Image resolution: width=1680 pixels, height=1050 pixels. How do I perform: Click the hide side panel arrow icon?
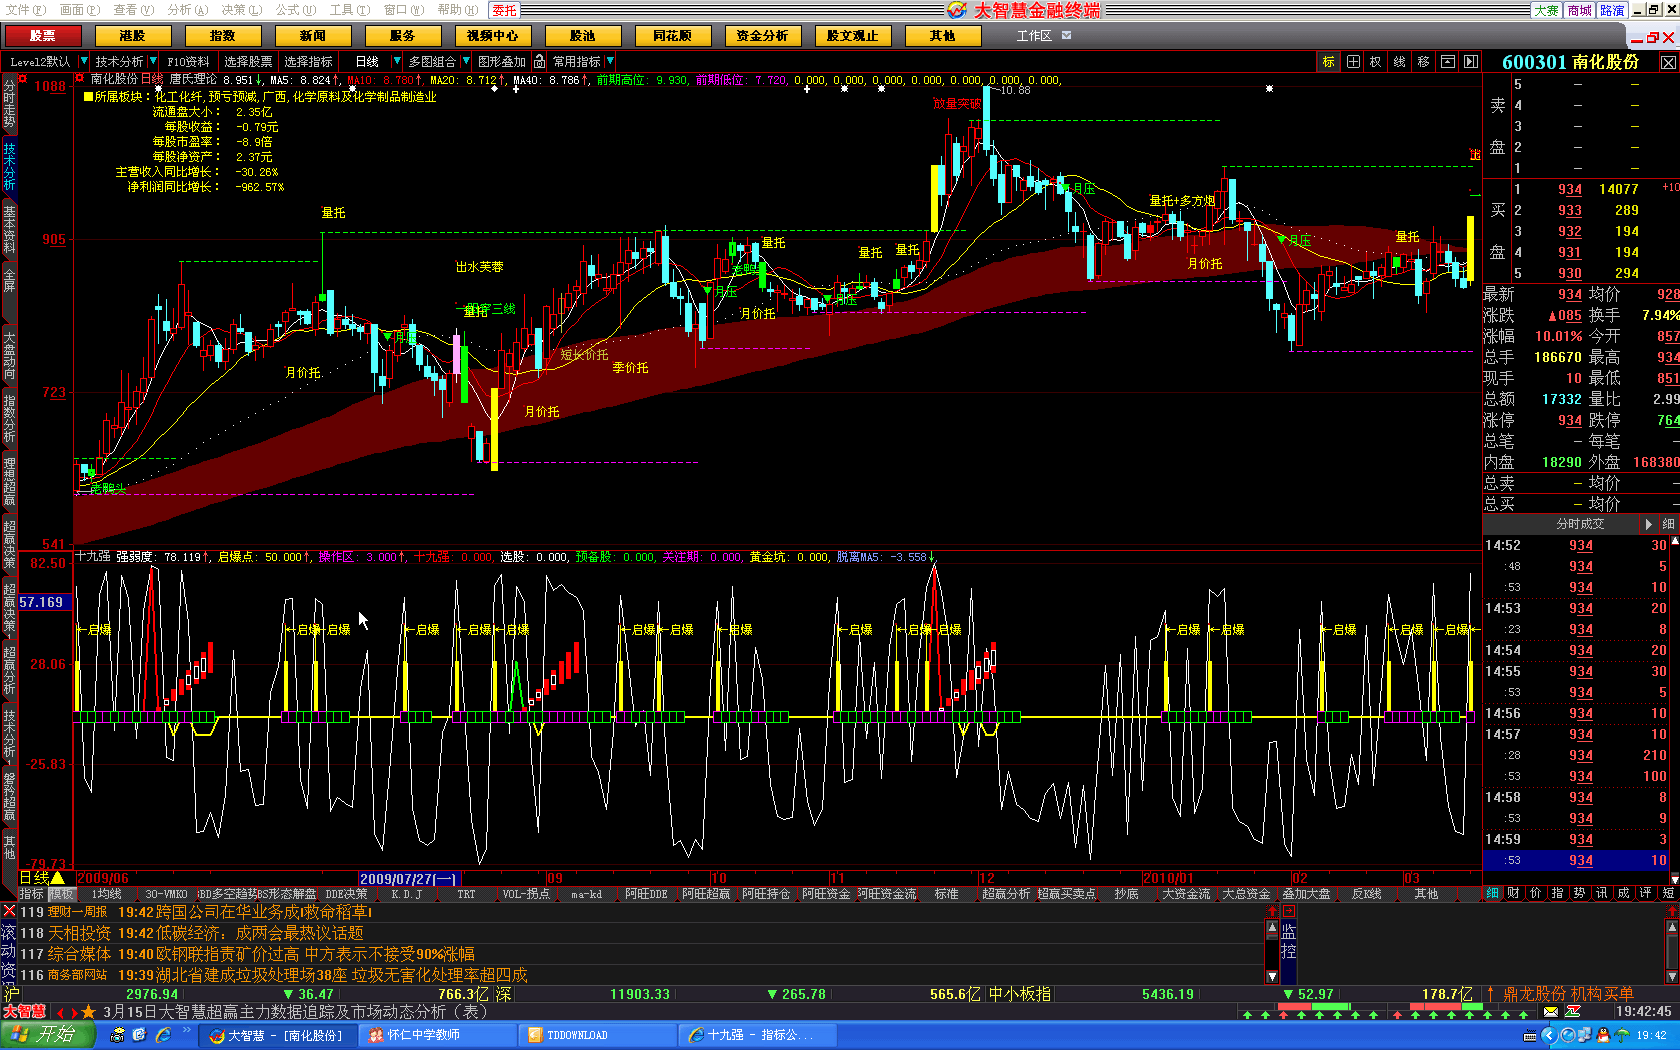1470,62
